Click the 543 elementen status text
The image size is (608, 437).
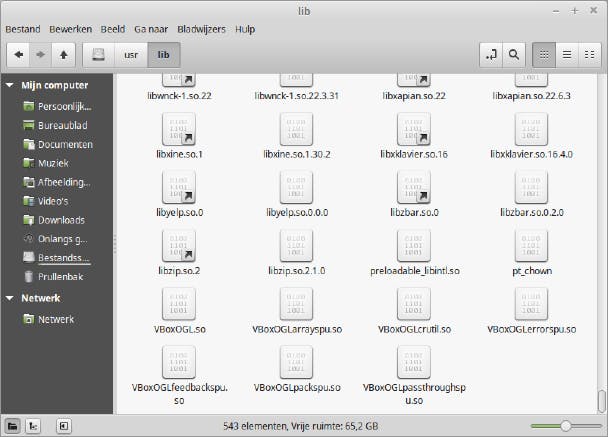click(x=301, y=426)
